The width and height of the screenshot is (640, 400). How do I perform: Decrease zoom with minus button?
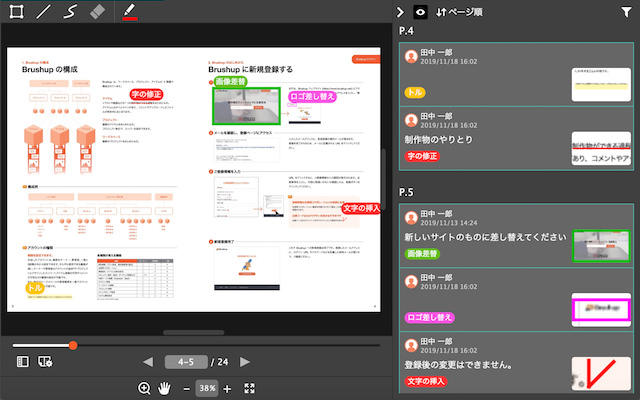(x=187, y=389)
